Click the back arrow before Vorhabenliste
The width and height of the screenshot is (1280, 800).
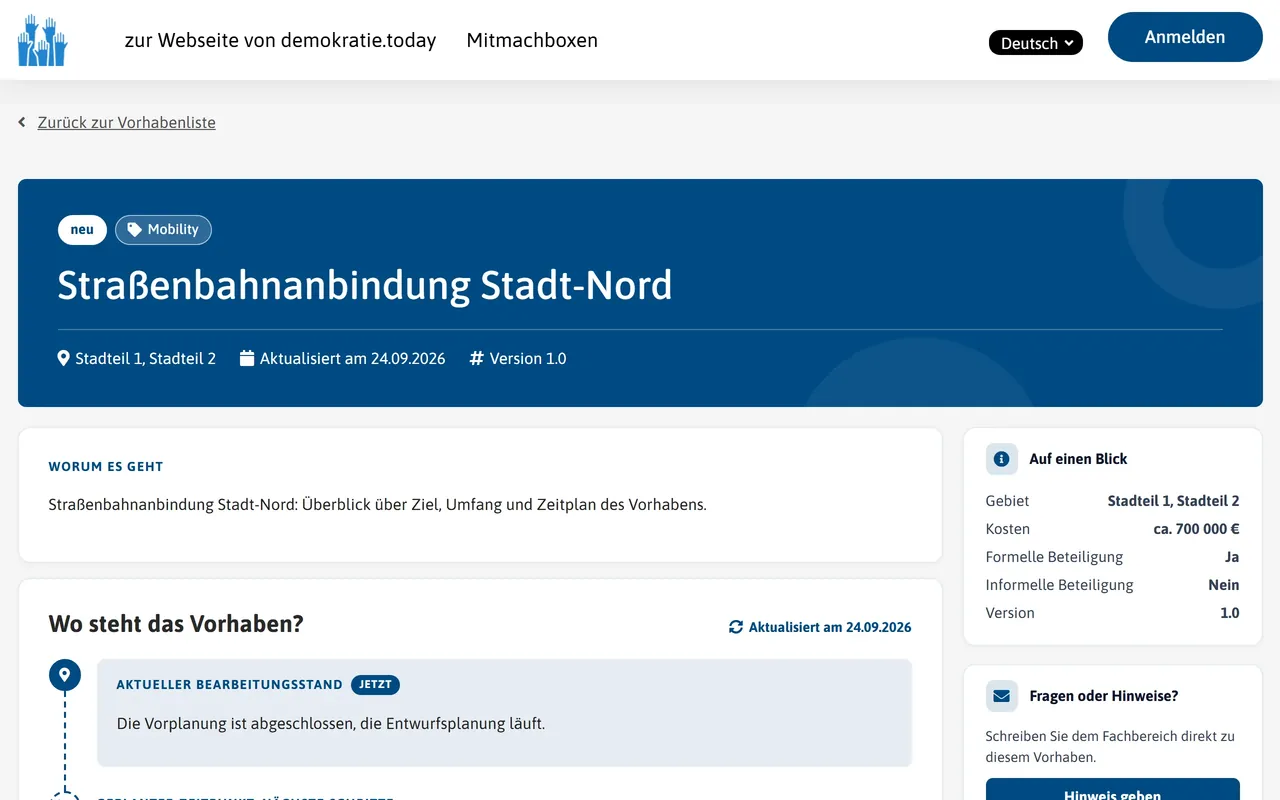pyautogui.click(x=22, y=122)
